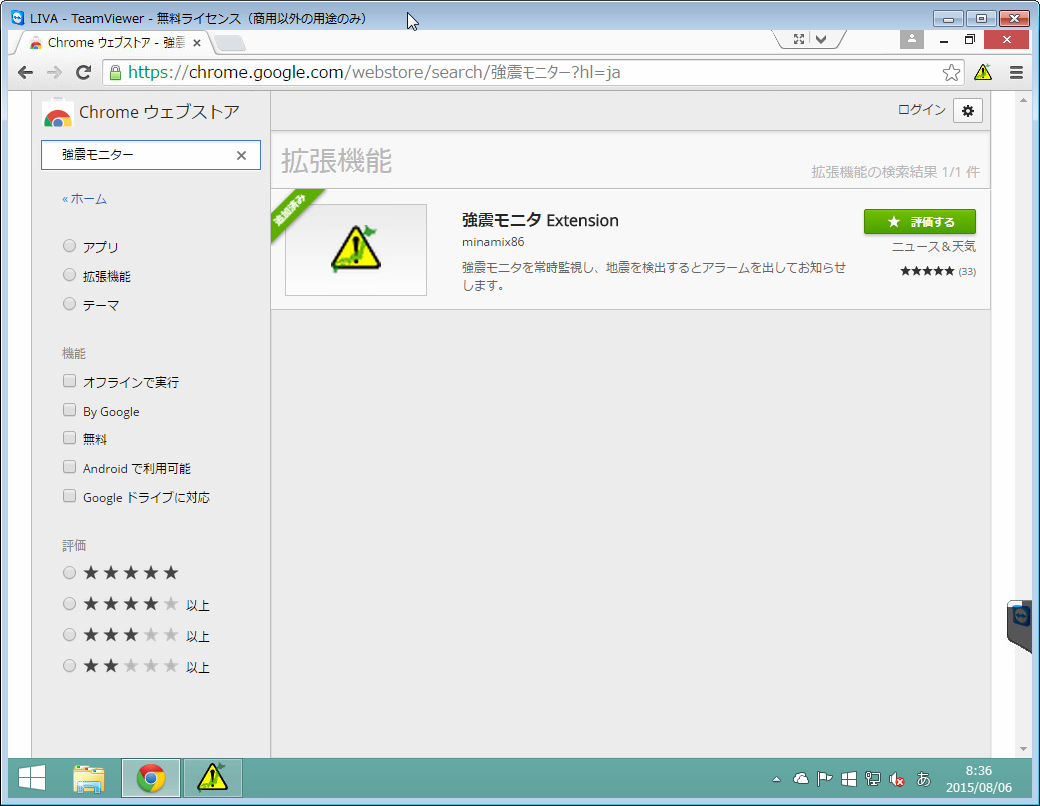The width and height of the screenshot is (1040, 806).
Task: Toggle the Japanese IME indicator
Action: [x=923, y=779]
